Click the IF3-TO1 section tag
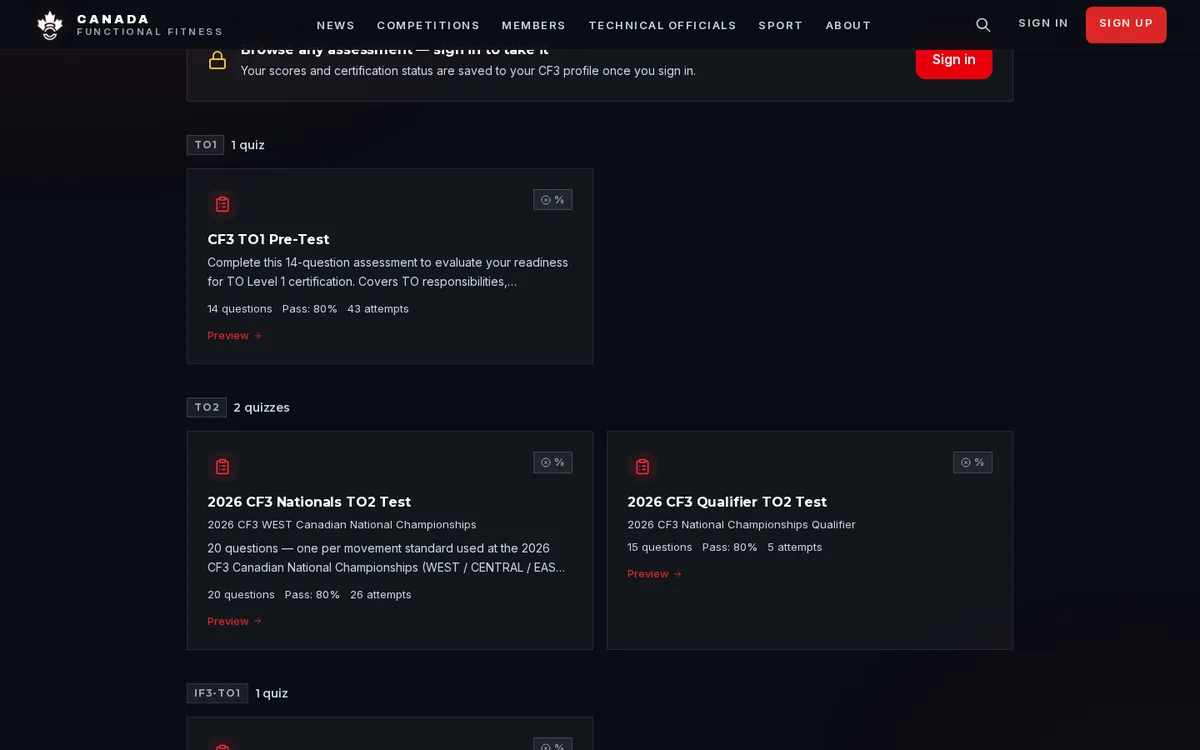Viewport: 1200px width, 750px height. (217, 693)
